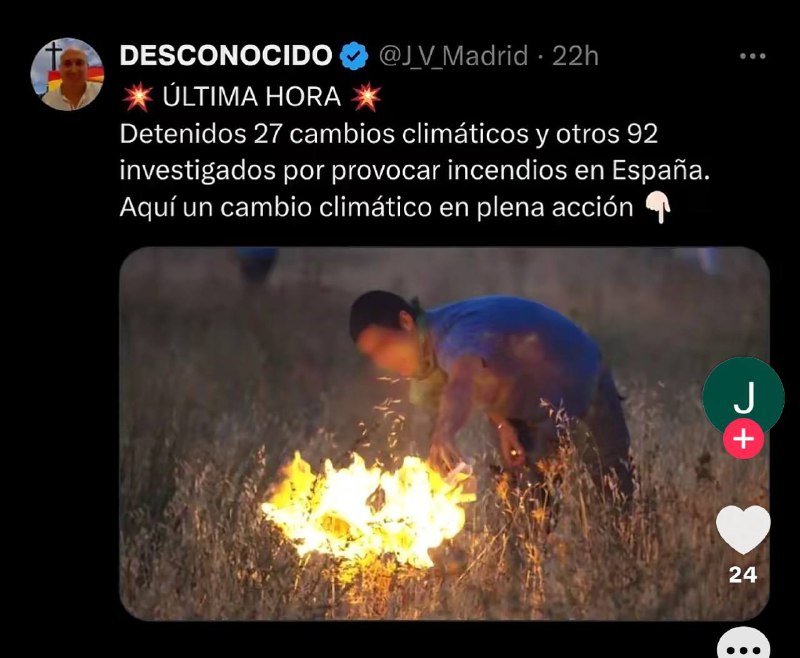
Task: Open the green J creator avatar
Action: coord(743,397)
